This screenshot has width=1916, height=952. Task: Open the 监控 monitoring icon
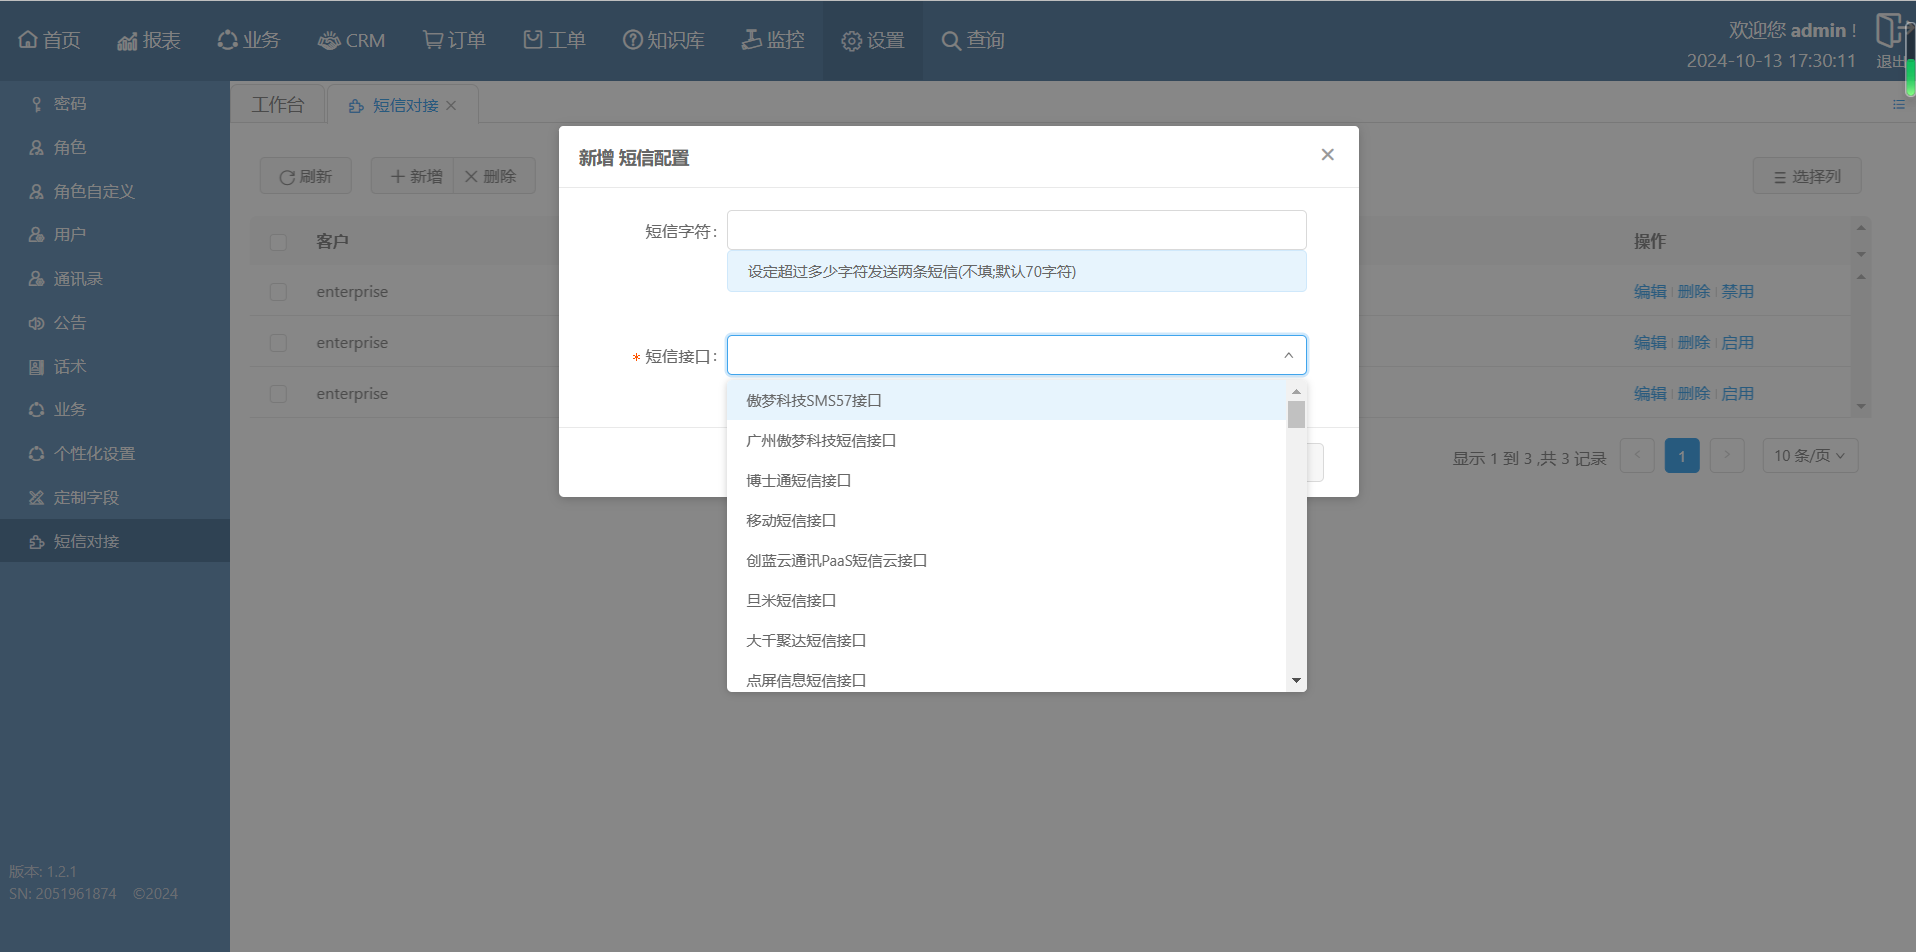point(751,40)
